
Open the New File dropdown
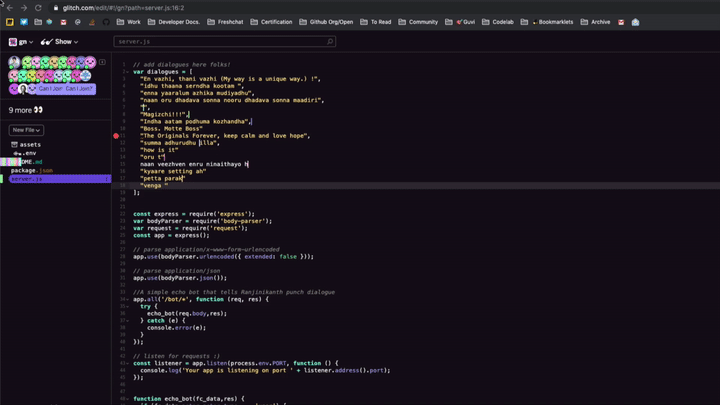pyautogui.click(x=27, y=130)
